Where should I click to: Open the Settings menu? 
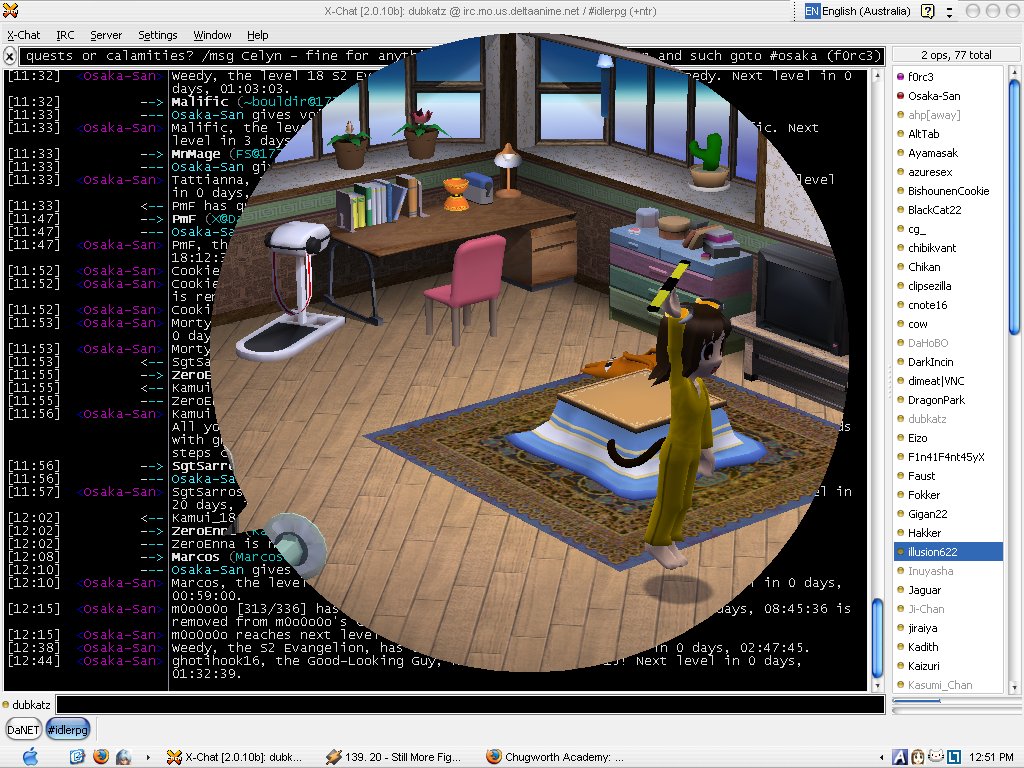pos(157,35)
